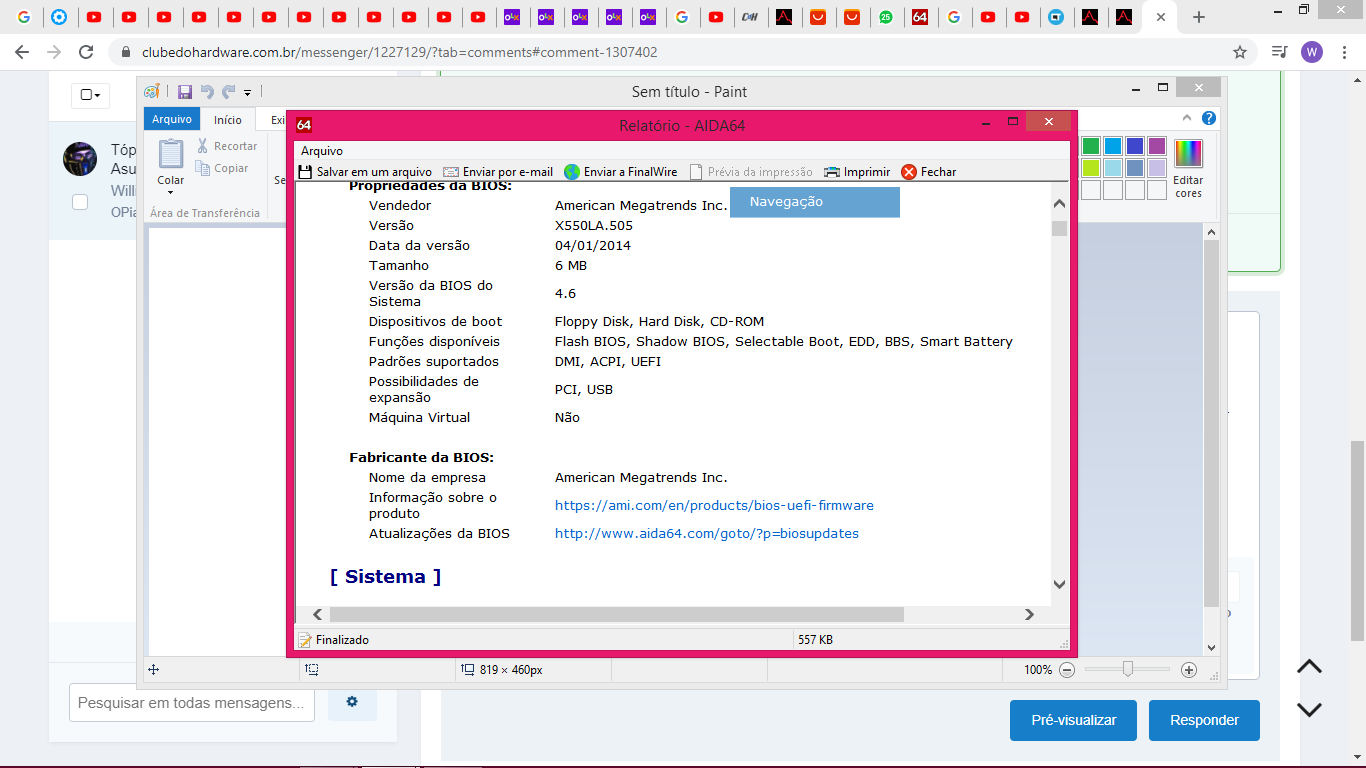Screen dimensions: 1366x768
Task: Send the AIDA64 report by e-mail
Action: (498, 172)
